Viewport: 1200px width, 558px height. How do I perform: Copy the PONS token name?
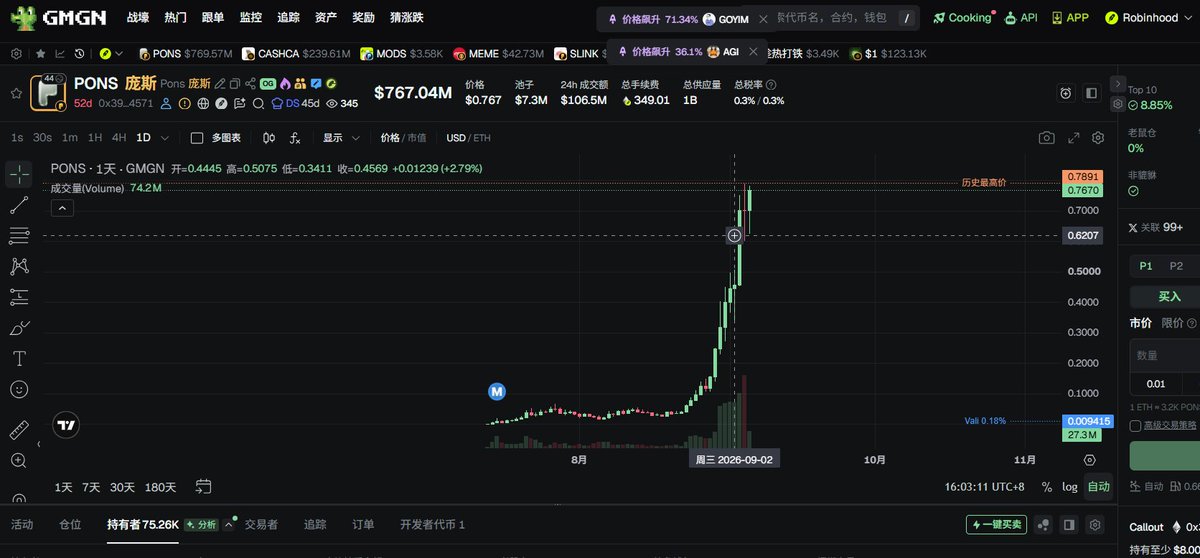pos(234,83)
